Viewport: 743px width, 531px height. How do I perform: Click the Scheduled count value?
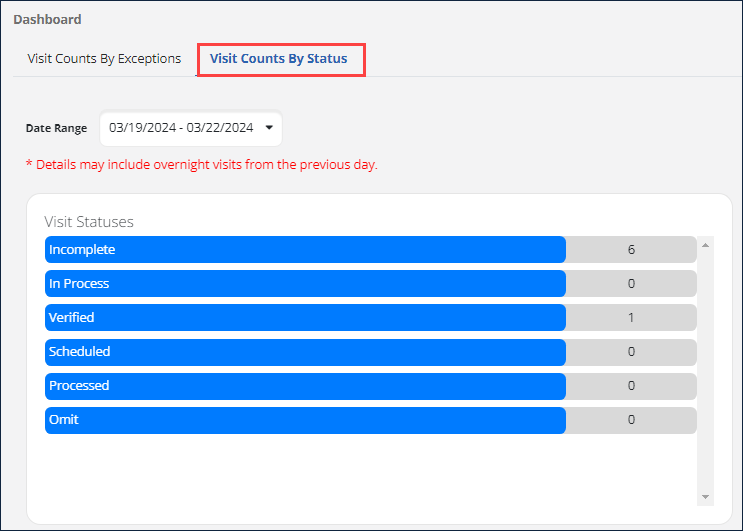631,352
